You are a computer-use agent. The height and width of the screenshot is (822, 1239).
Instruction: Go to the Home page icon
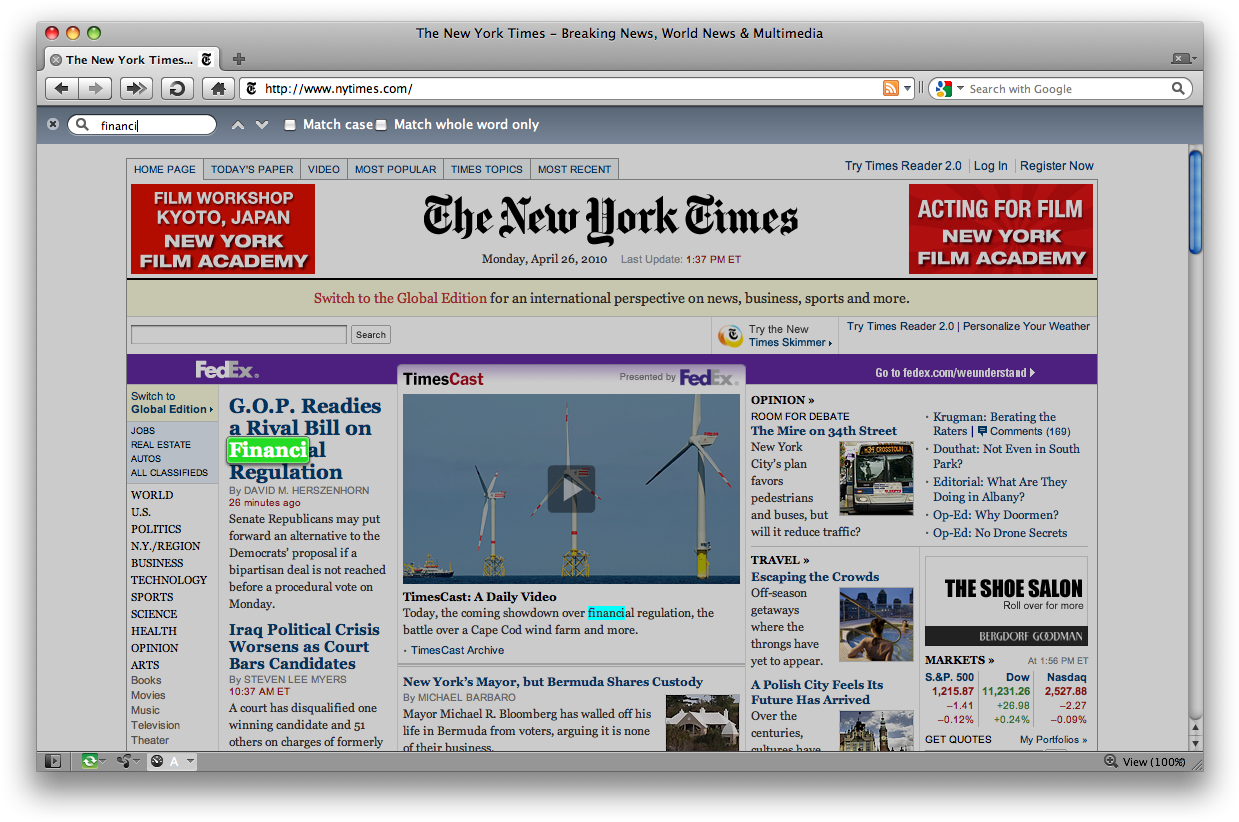click(218, 89)
